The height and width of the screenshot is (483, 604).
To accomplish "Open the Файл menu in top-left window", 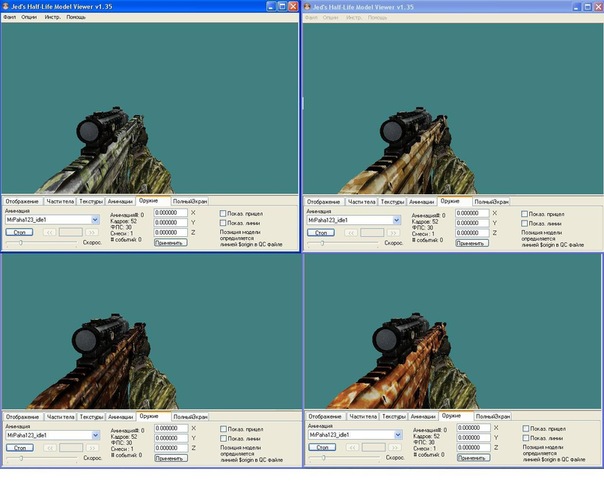I will point(10,17).
